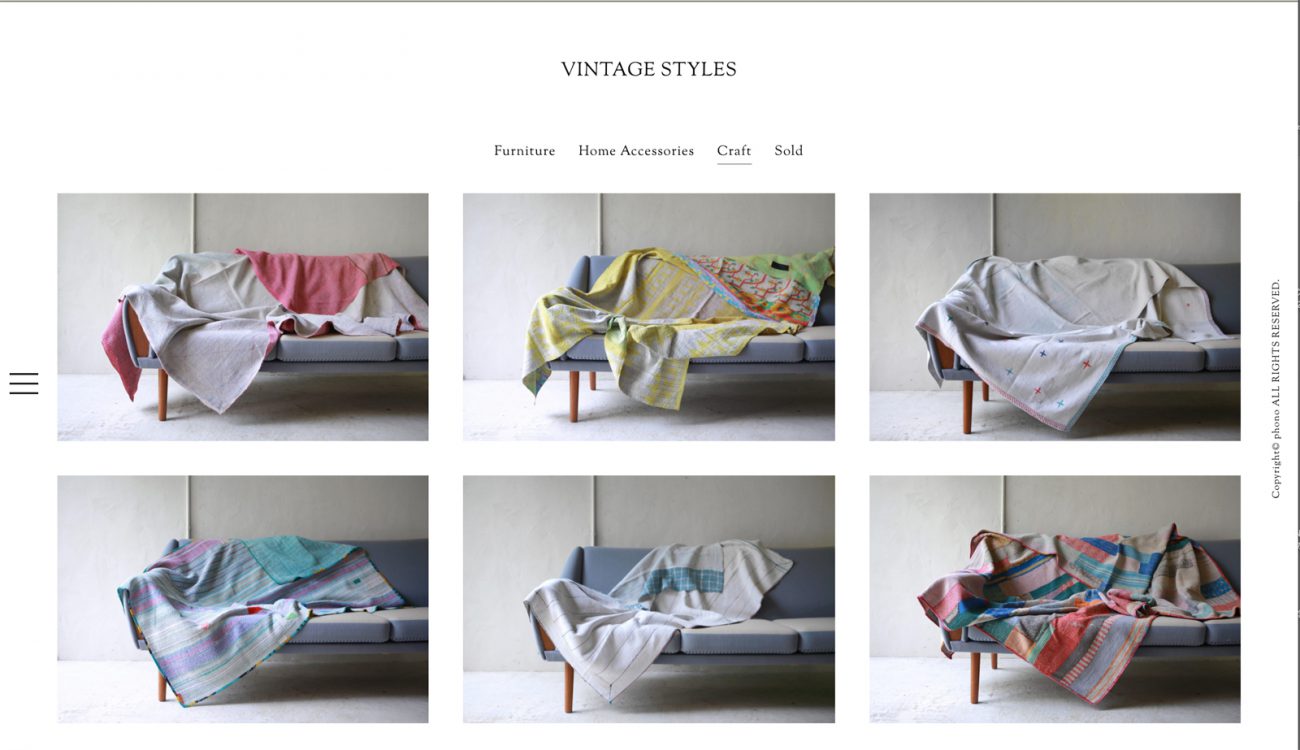Open the pink and beige quilt thumbnail

tap(243, 317)
